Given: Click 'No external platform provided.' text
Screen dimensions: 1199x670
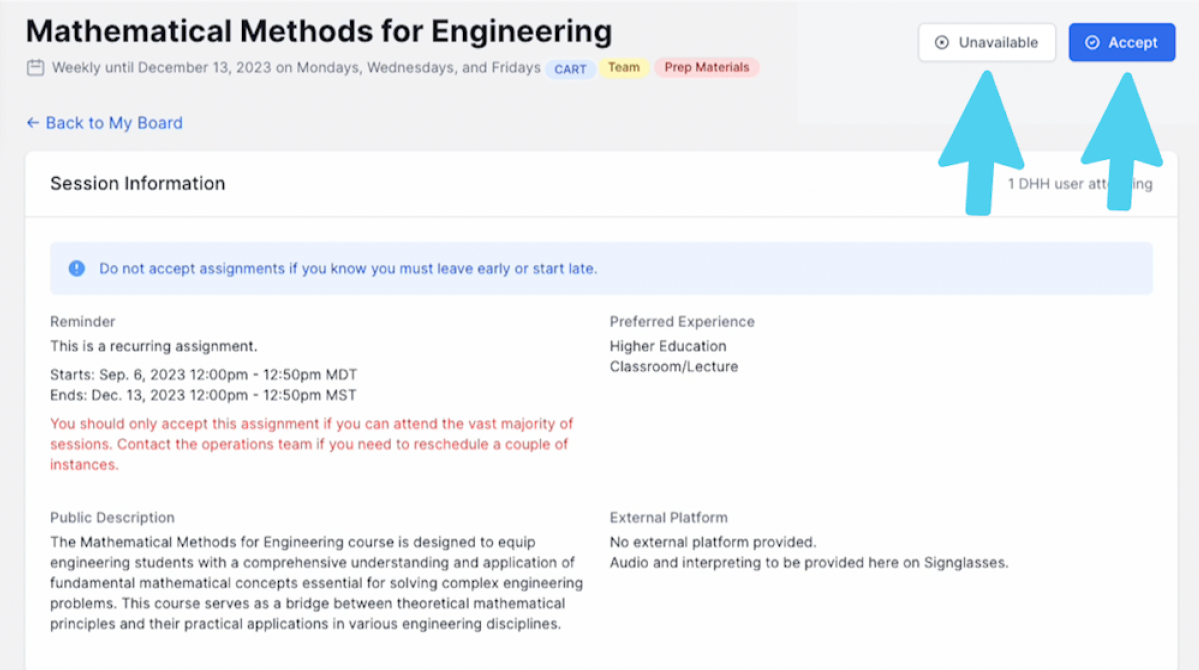Looking at the screenshot, I should tap(713, 542).
